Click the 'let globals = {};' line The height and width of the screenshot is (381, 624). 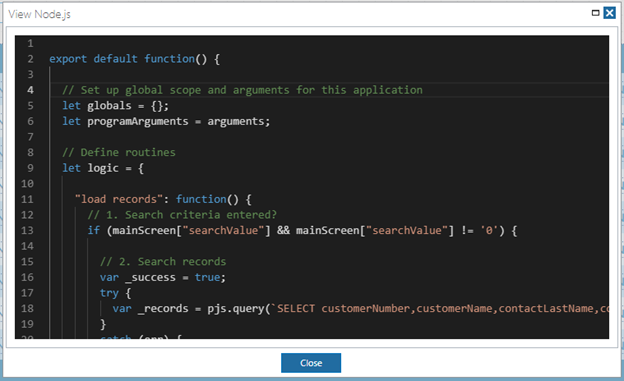115,106
